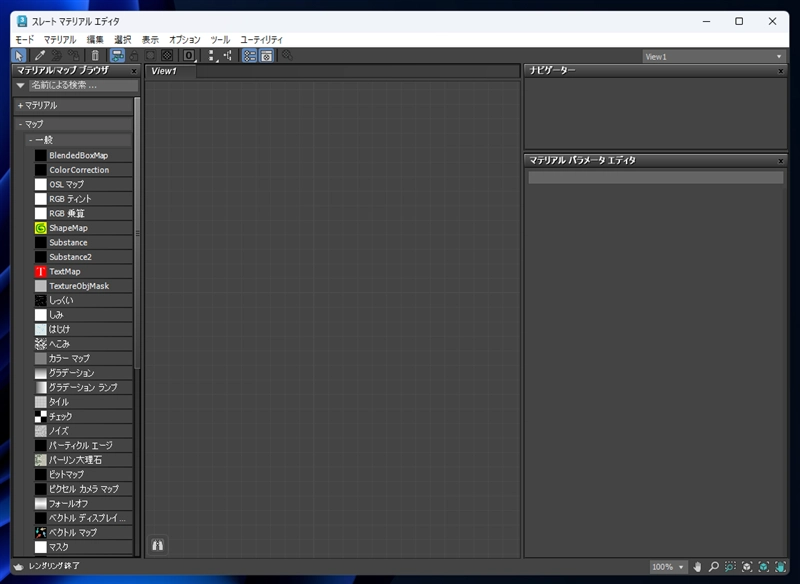Select the ColorCorrection map entry
The height and width of the screenshot is (584, 800).
(83, 170)
